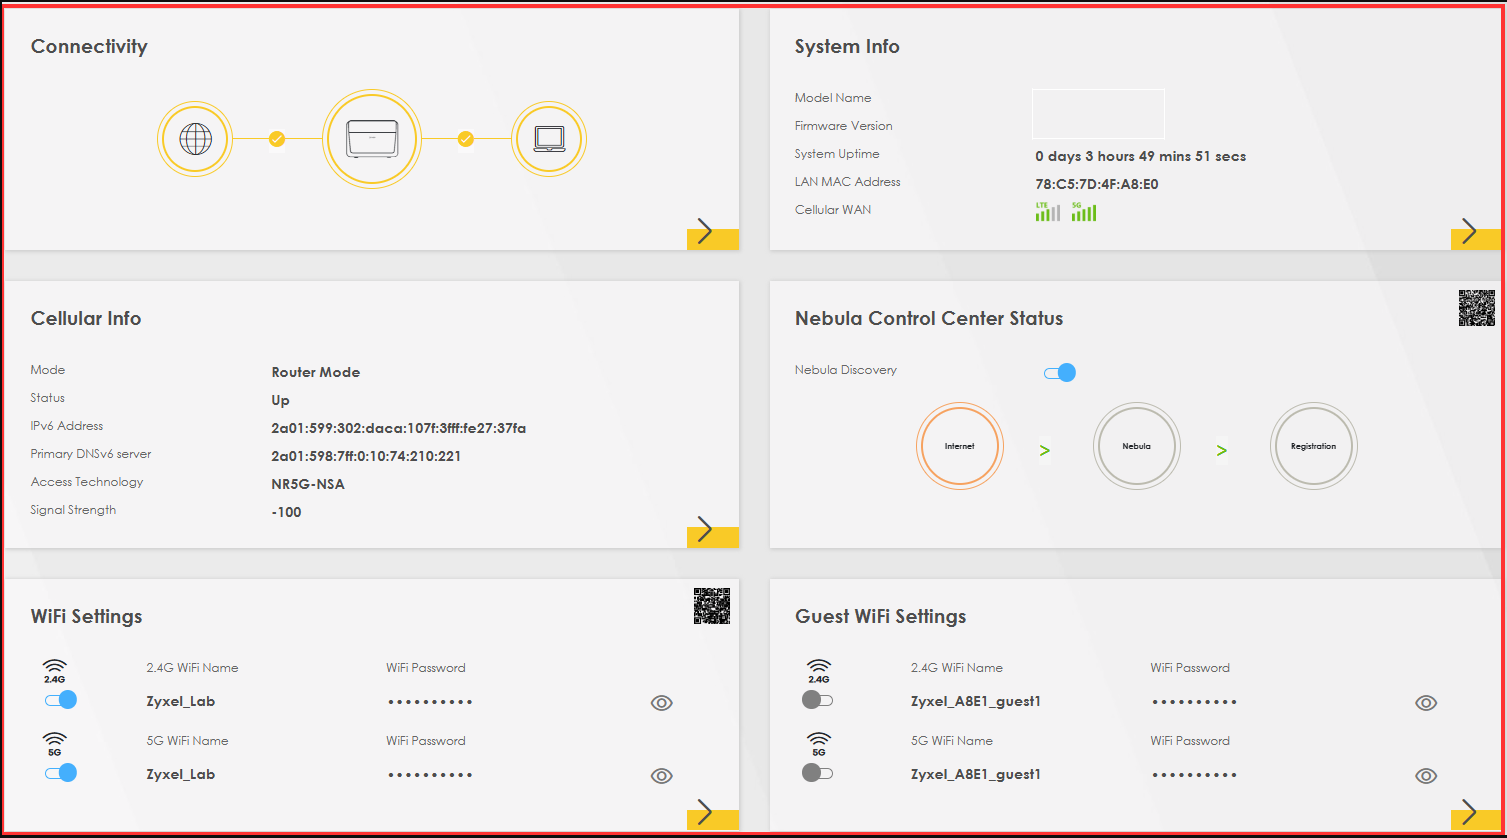Open Cellular Info details with the yellow arrow
Screen dimensions: 1507x838
pyautogui.click(x=713, y=530)
